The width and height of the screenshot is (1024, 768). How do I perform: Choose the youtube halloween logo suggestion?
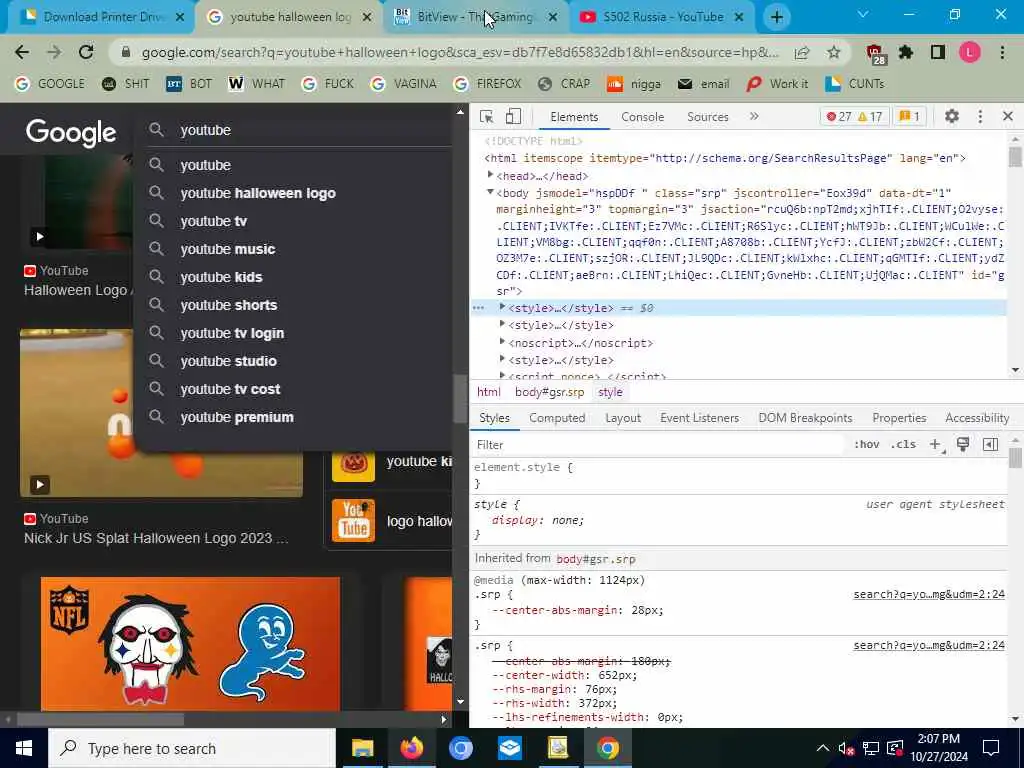click(258, 193)
